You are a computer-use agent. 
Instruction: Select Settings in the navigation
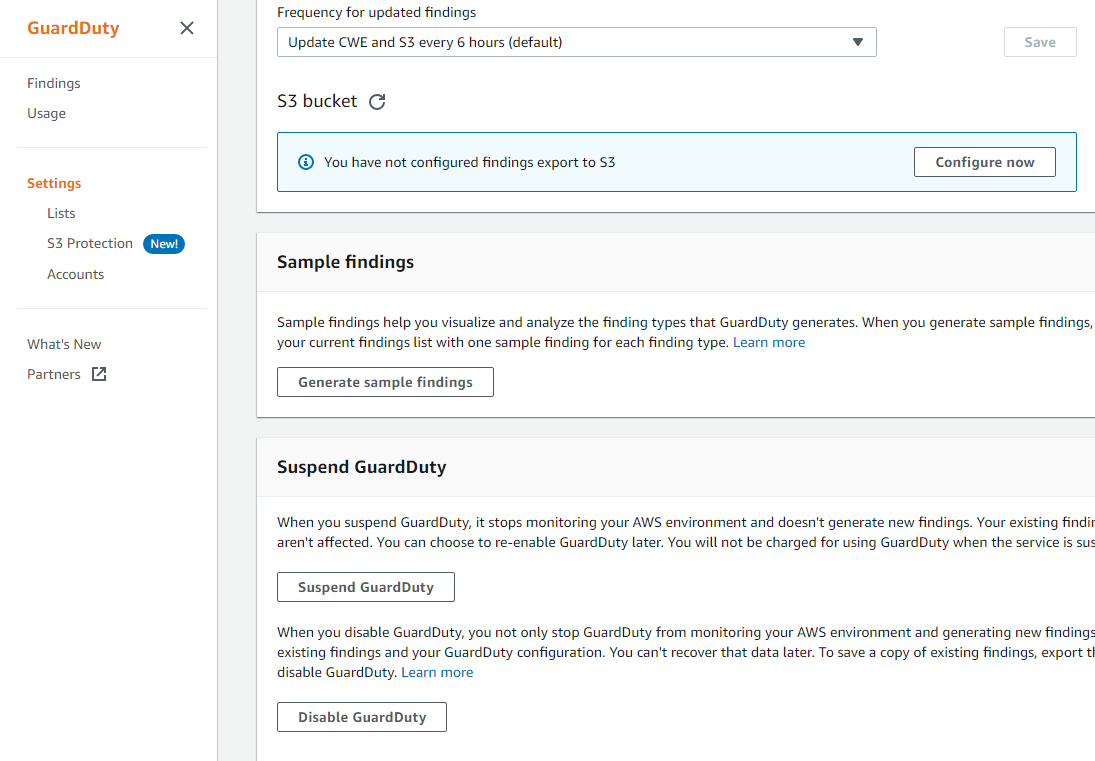pyautogui.click(x=54, y=183)
